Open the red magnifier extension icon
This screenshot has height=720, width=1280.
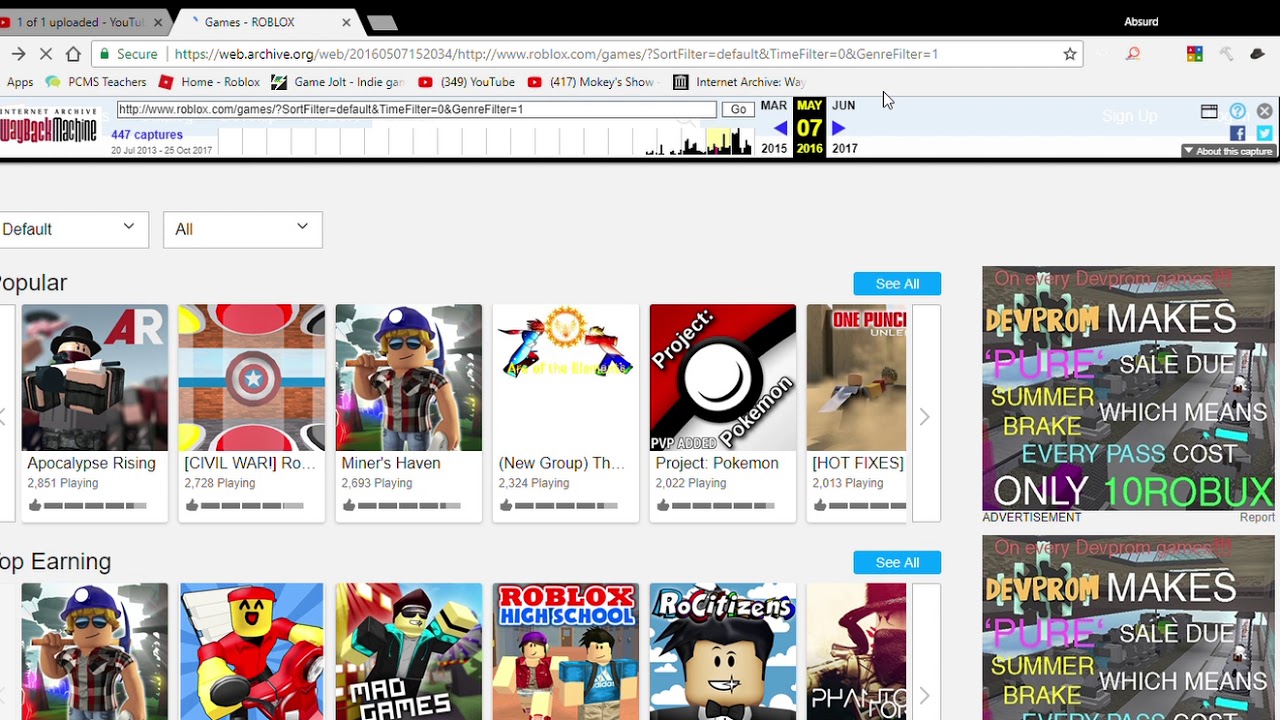[1133, 54]
